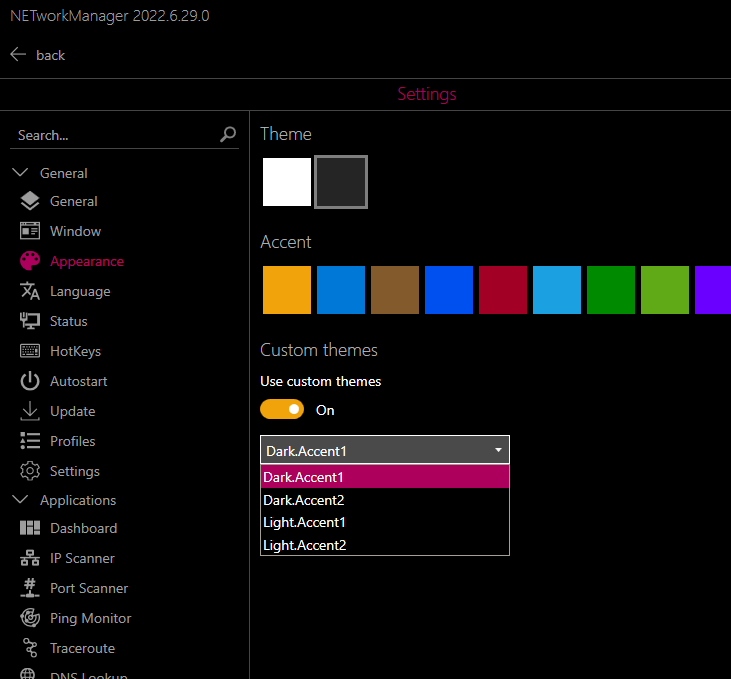The height and width of the screenshot is (679, 731).
Task: Go to Language settings label
Action: click(80, 291)
